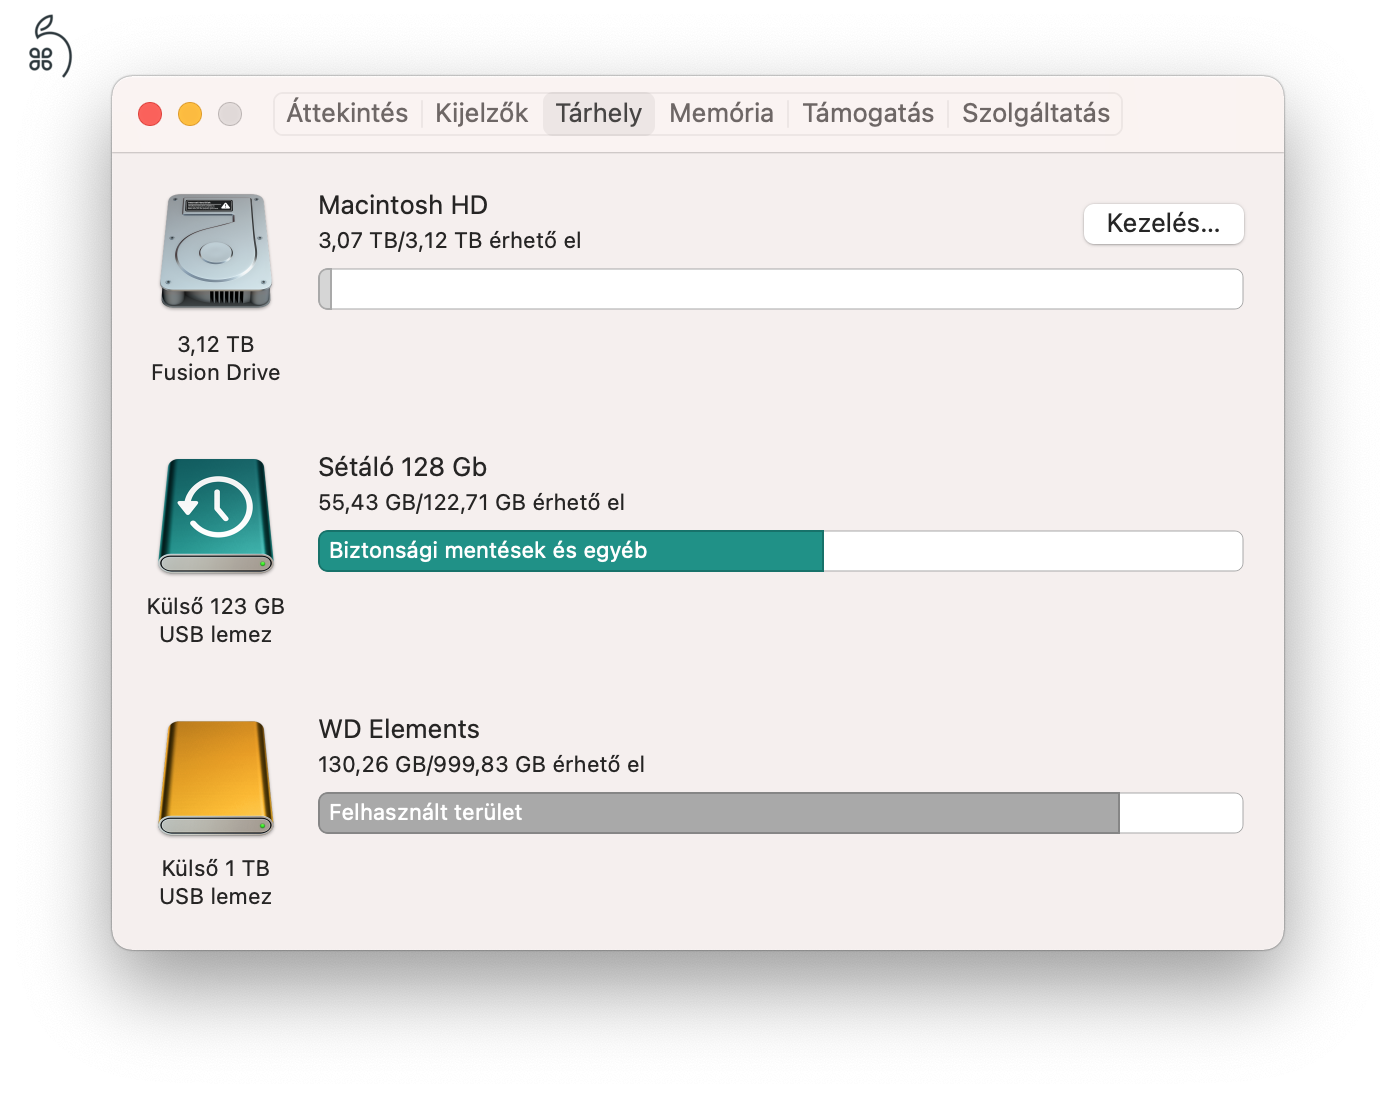Go to the Memória tab

(x=721, y=113)
